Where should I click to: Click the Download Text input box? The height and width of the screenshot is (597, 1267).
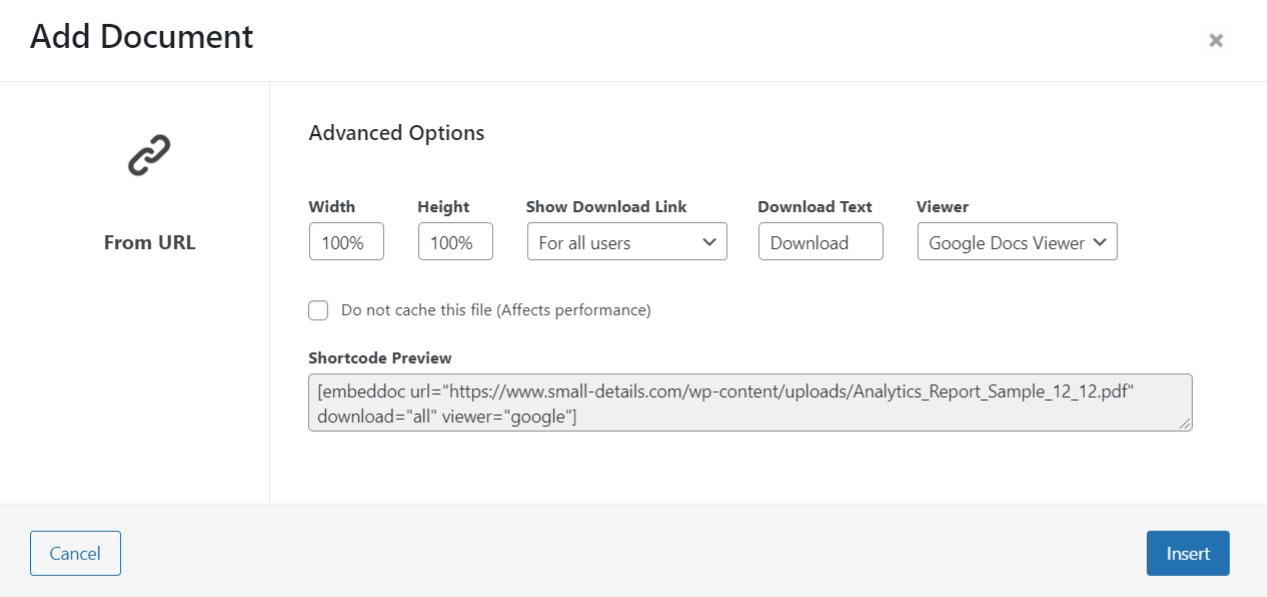click(820, 242)
